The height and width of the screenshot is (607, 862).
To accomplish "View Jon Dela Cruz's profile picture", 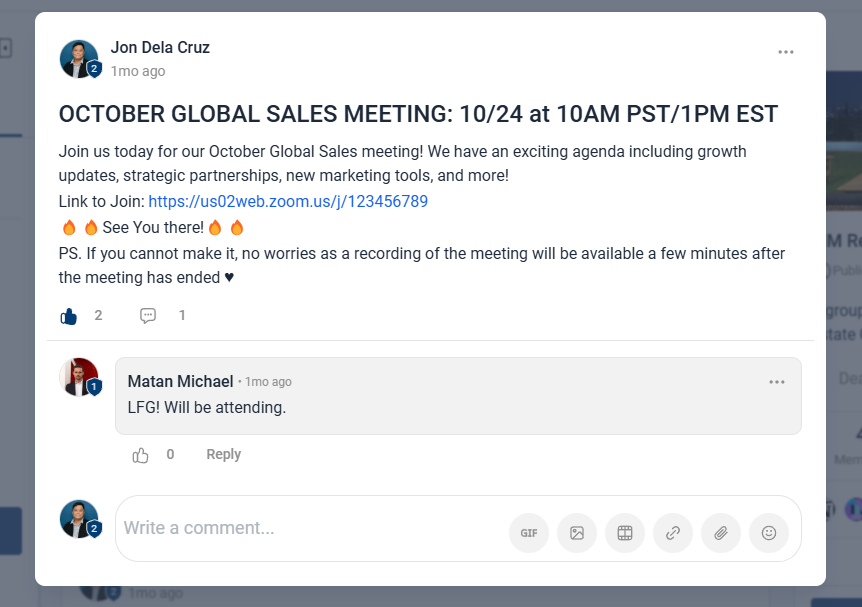I will (79, 58).
